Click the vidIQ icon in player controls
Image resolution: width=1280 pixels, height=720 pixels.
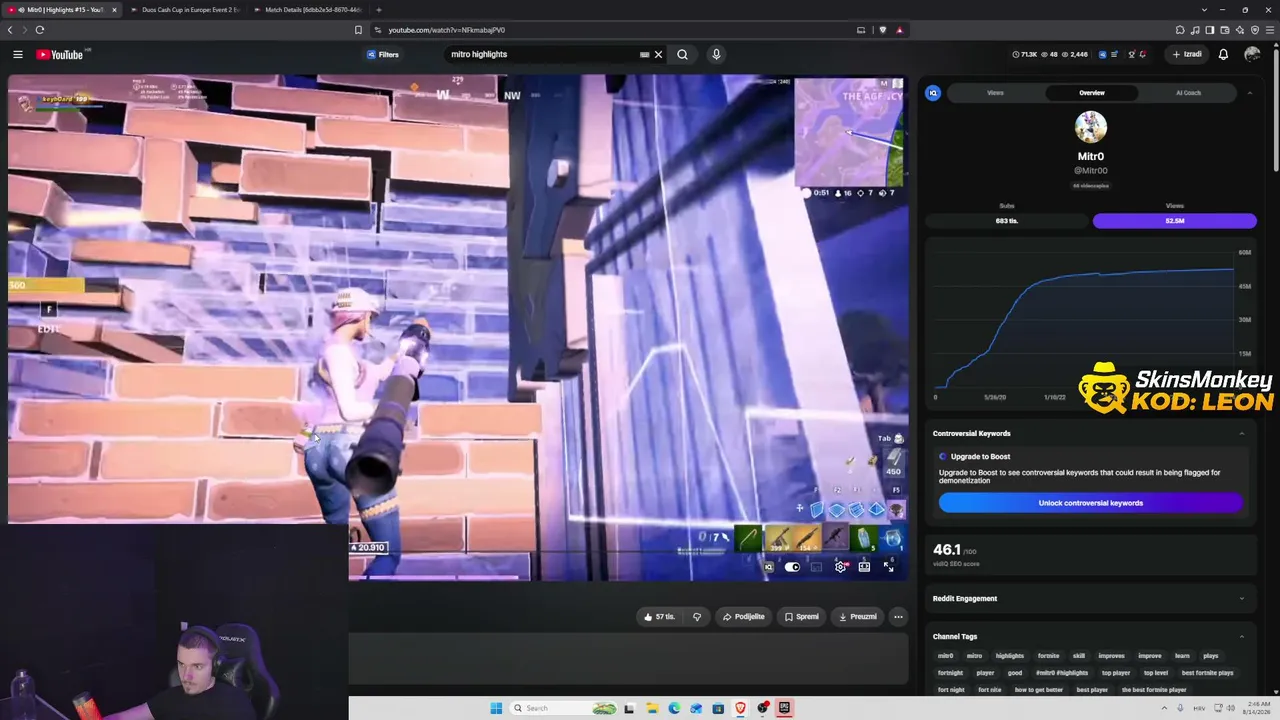pyautogui.click(x=768, y=567)
